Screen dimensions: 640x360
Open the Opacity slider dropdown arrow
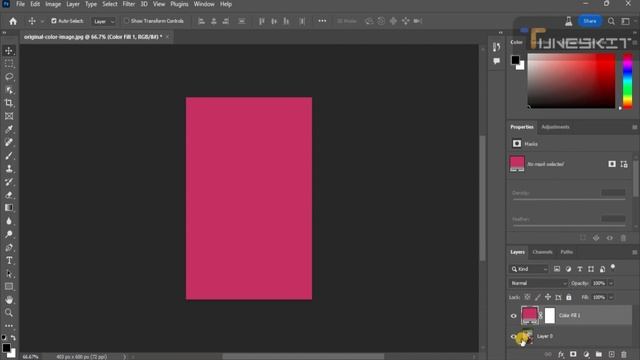(x=611, y=283)
